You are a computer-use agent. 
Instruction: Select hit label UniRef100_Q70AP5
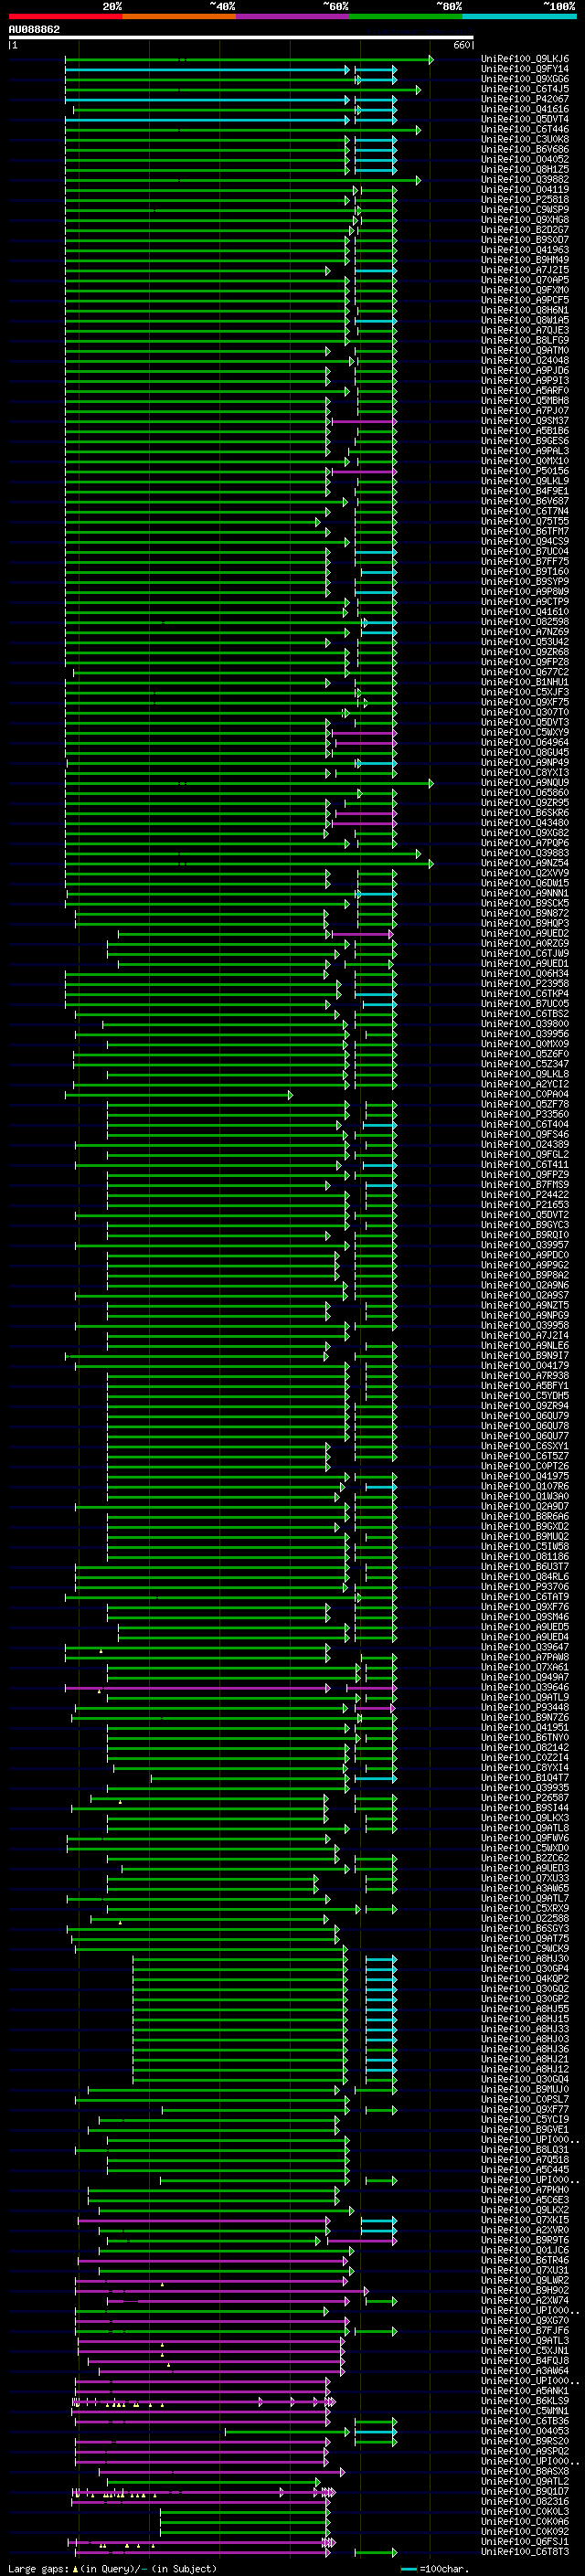[x=525, y=280]
